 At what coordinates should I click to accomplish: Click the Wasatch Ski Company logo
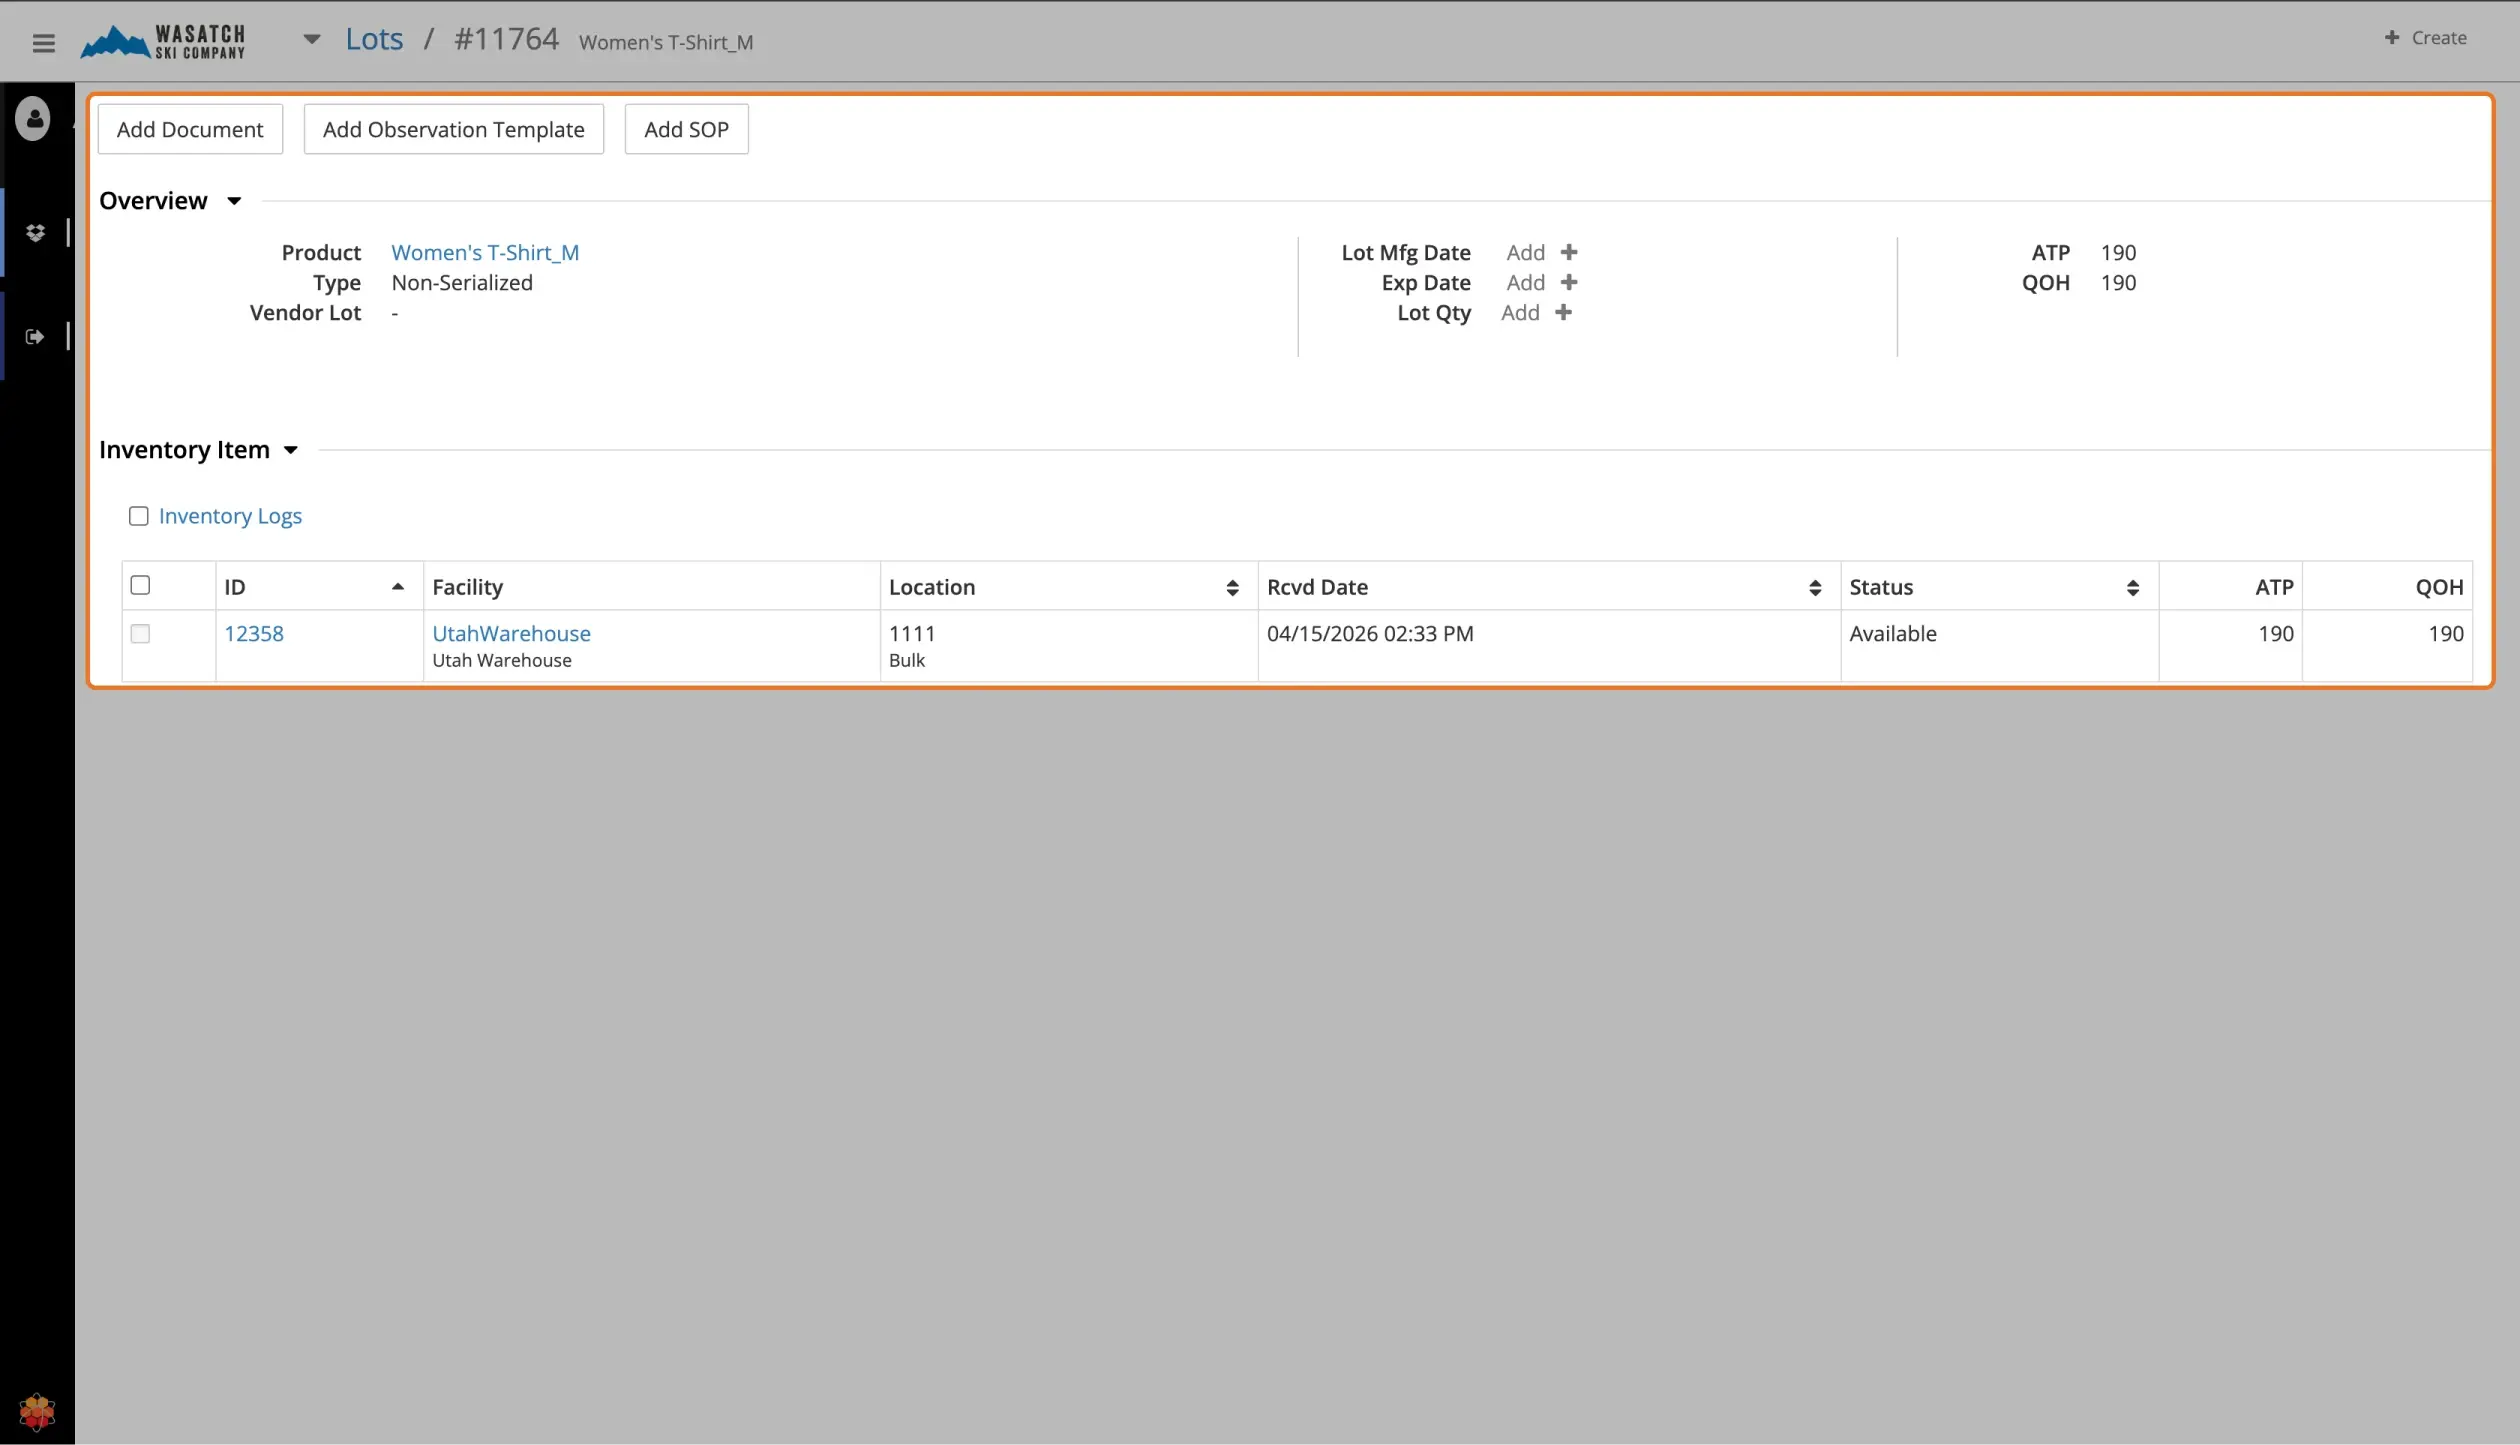pos(163,42)
